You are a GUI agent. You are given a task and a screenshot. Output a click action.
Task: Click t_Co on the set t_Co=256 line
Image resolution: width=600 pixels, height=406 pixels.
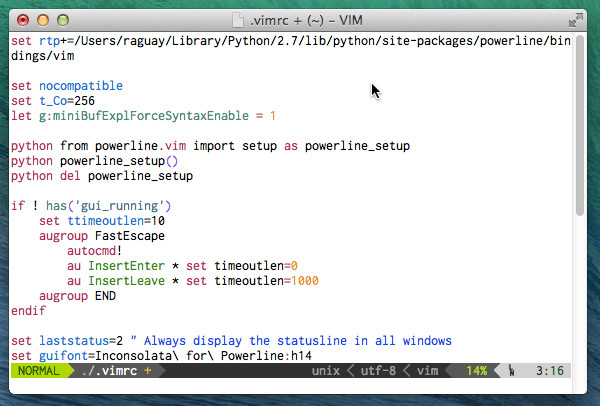(x=53, y=101)
